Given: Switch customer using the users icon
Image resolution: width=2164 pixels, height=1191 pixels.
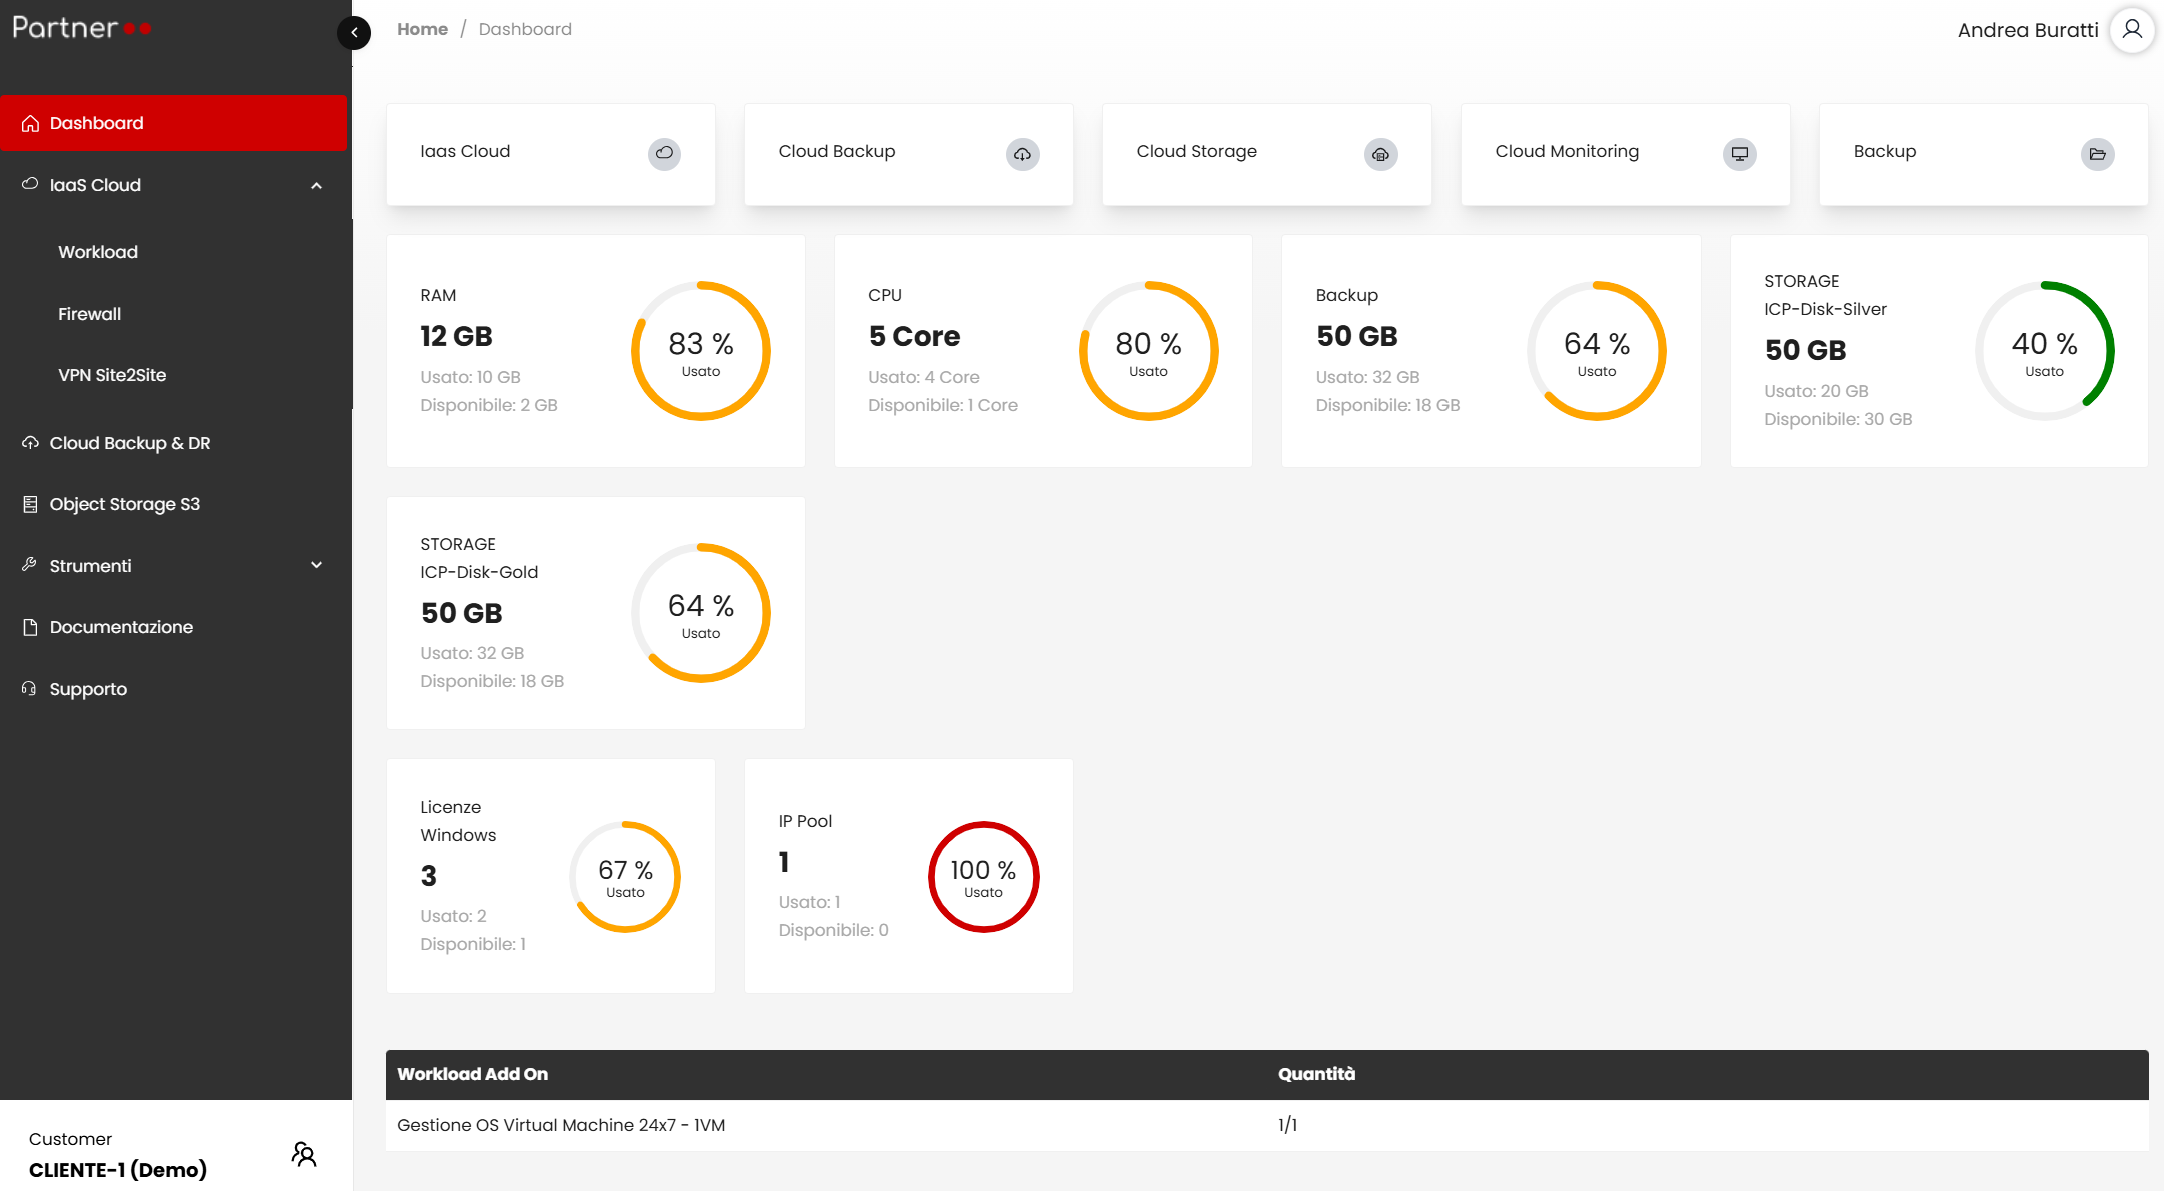Looking at the screenshot, I should (x=304, y=1154).
